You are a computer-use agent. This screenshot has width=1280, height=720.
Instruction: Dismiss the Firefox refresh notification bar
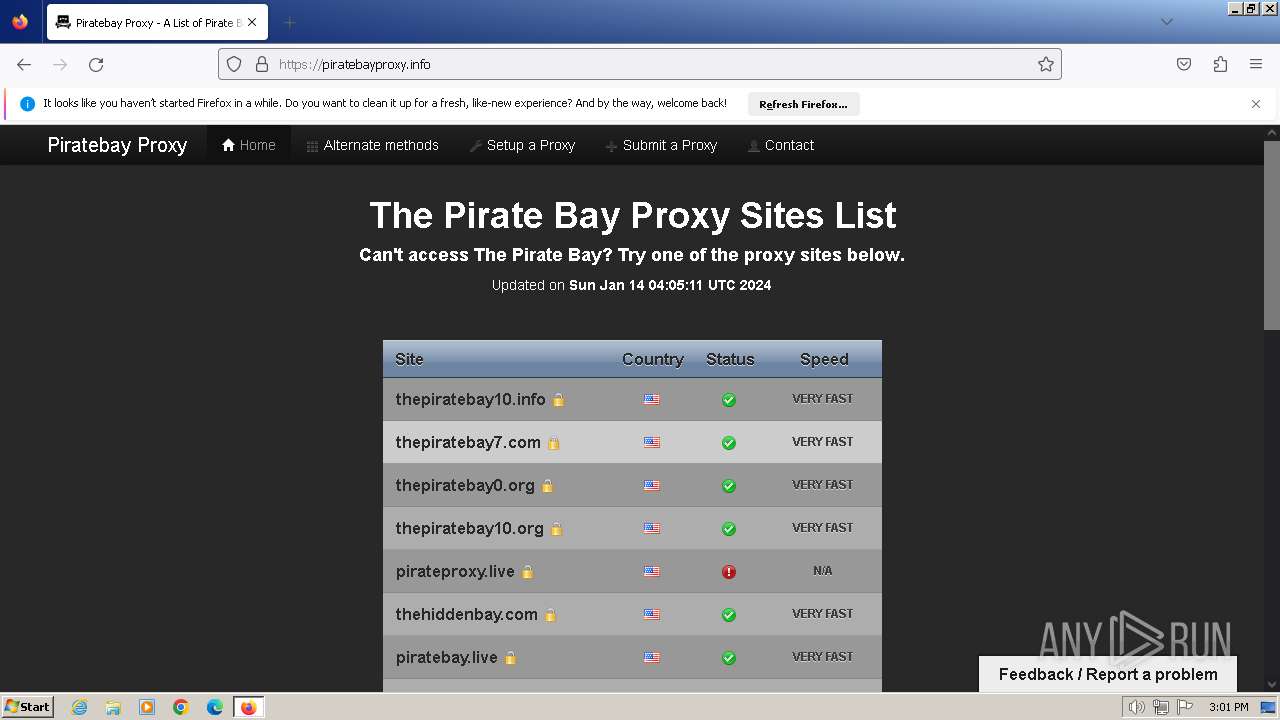1256,104
